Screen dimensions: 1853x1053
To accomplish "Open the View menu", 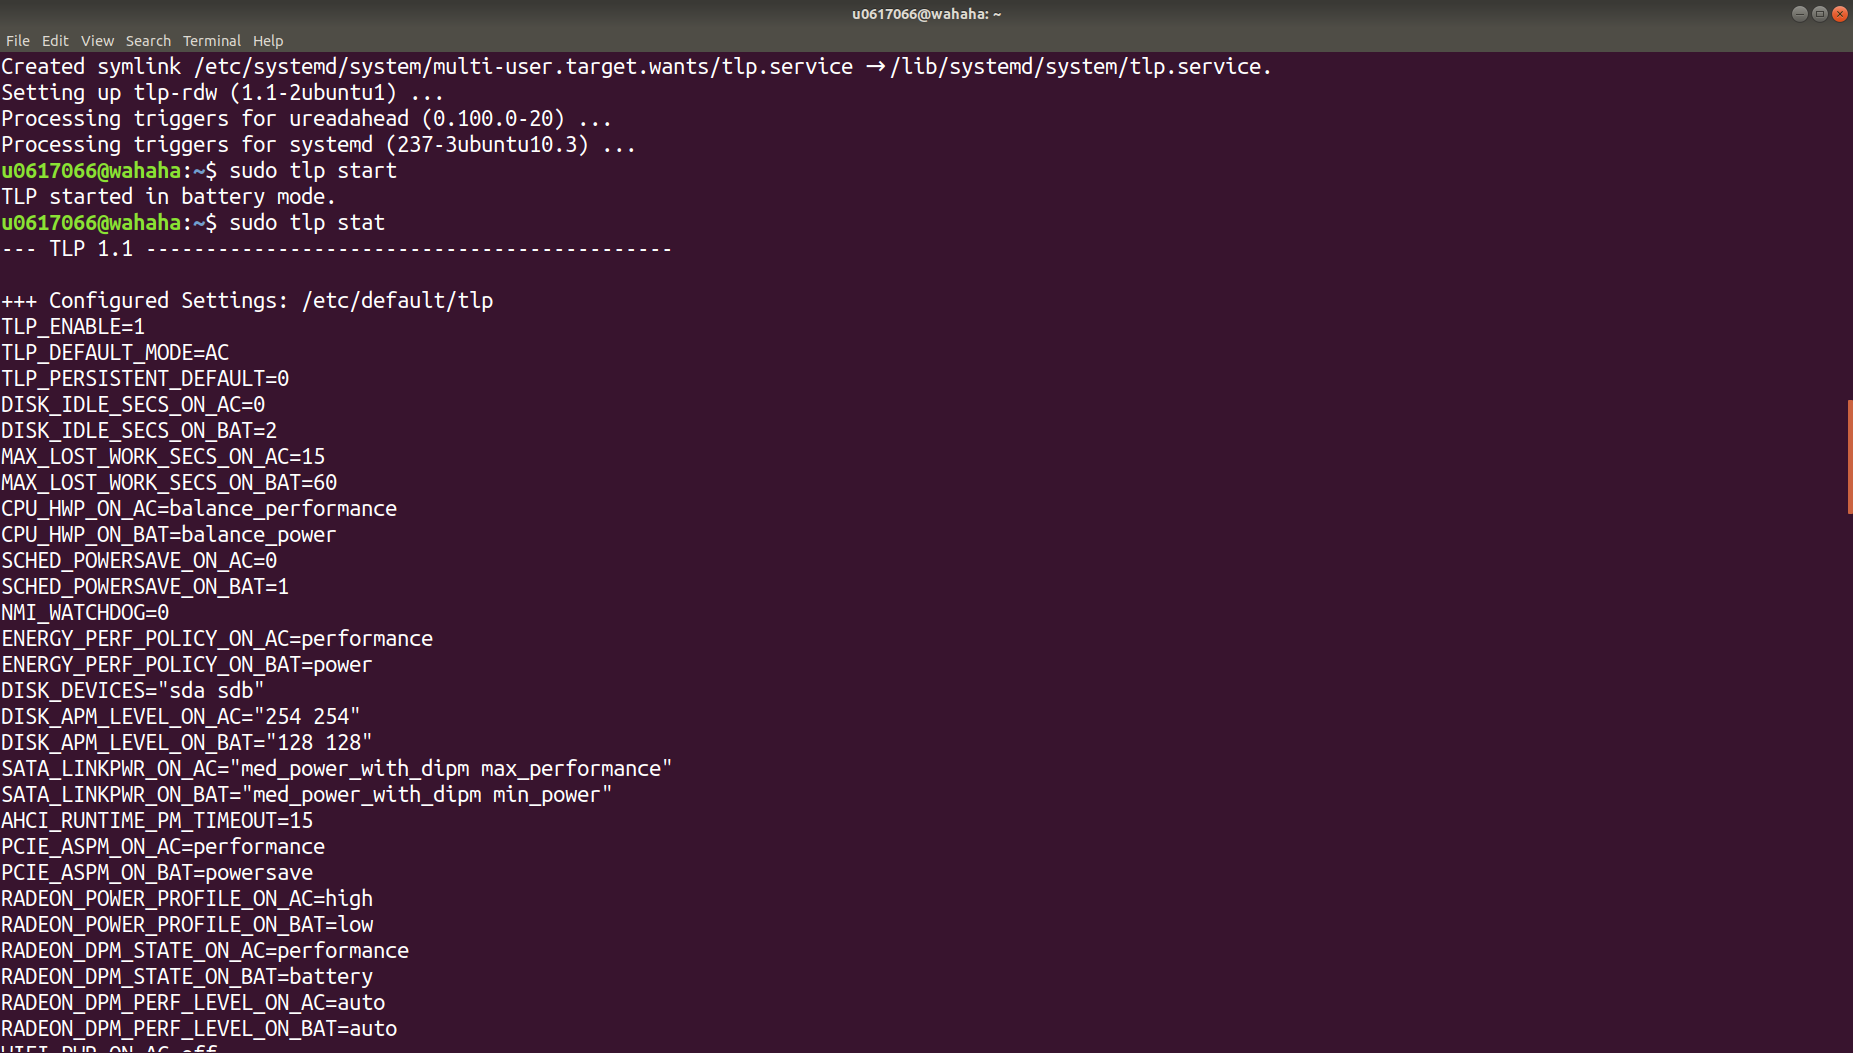I will tap(97, 41).
